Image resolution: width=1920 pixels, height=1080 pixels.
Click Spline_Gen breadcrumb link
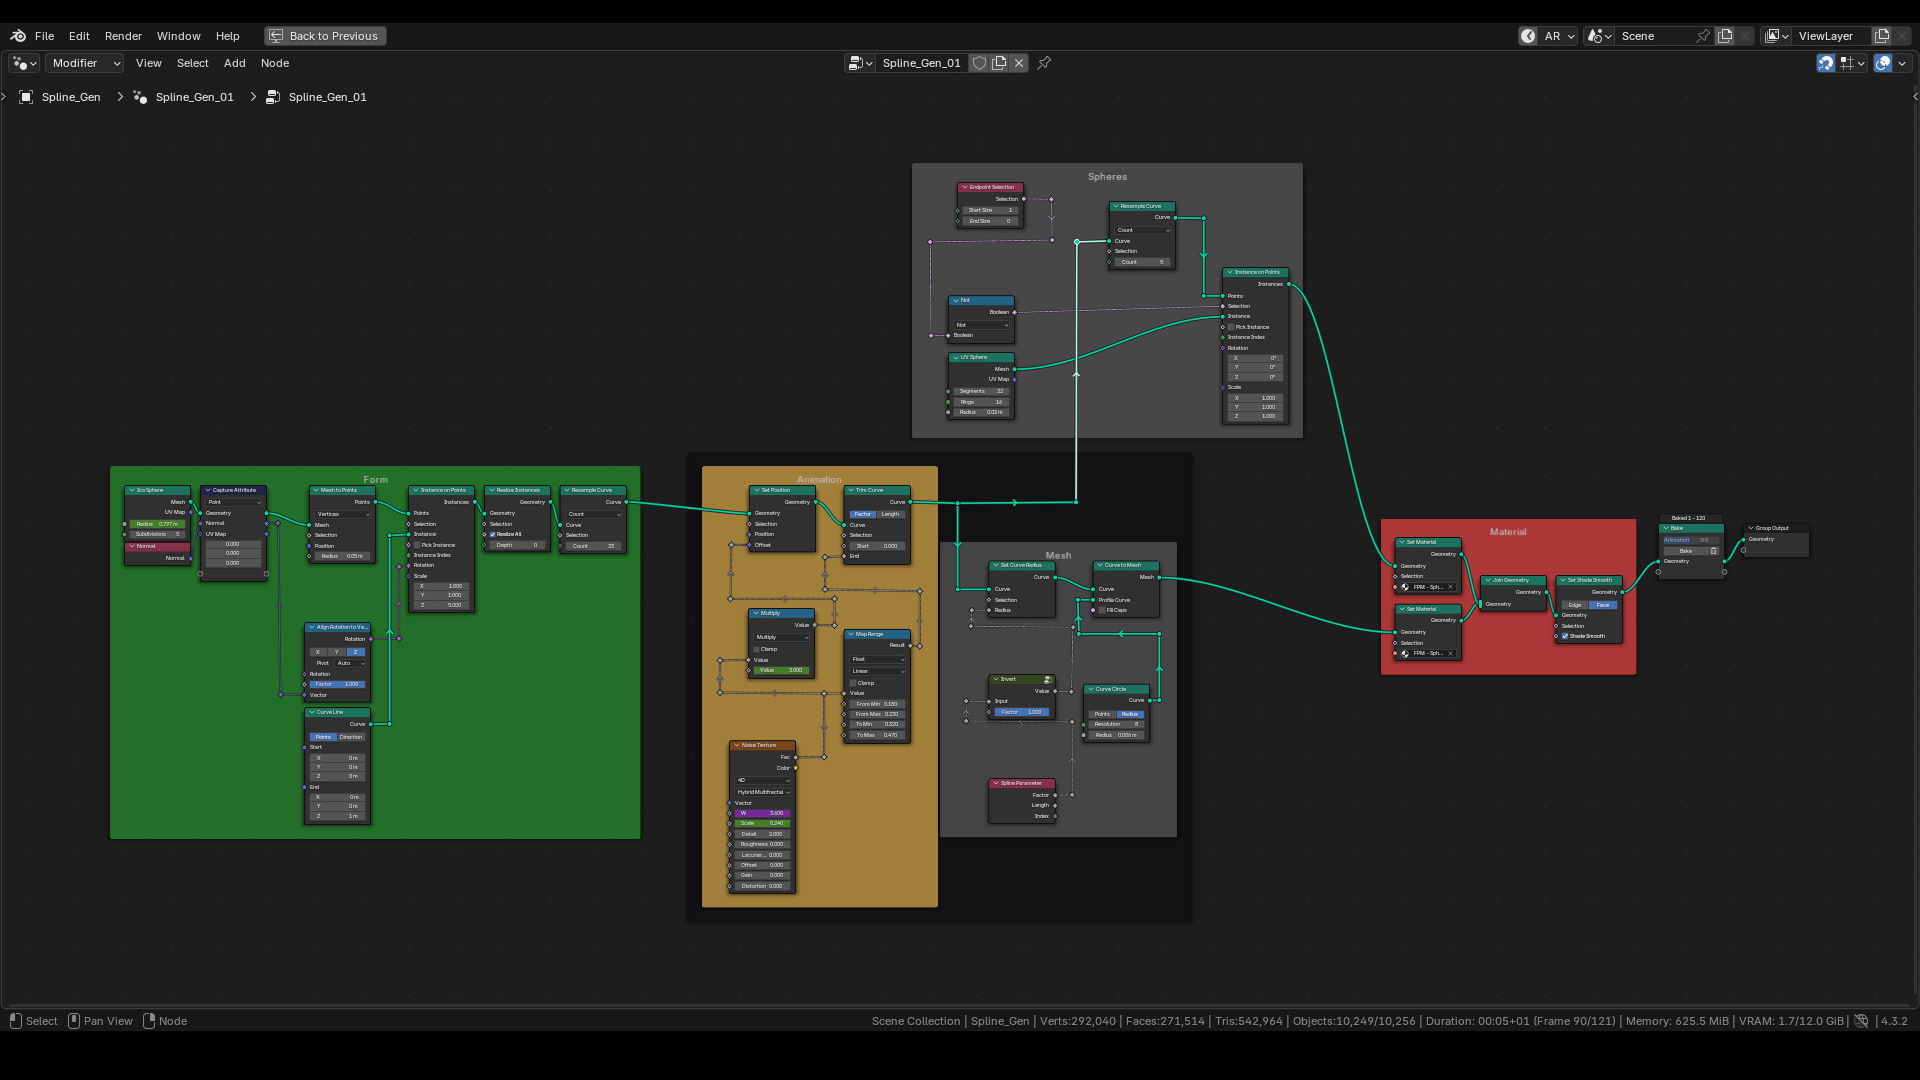[x=70, y=97]
